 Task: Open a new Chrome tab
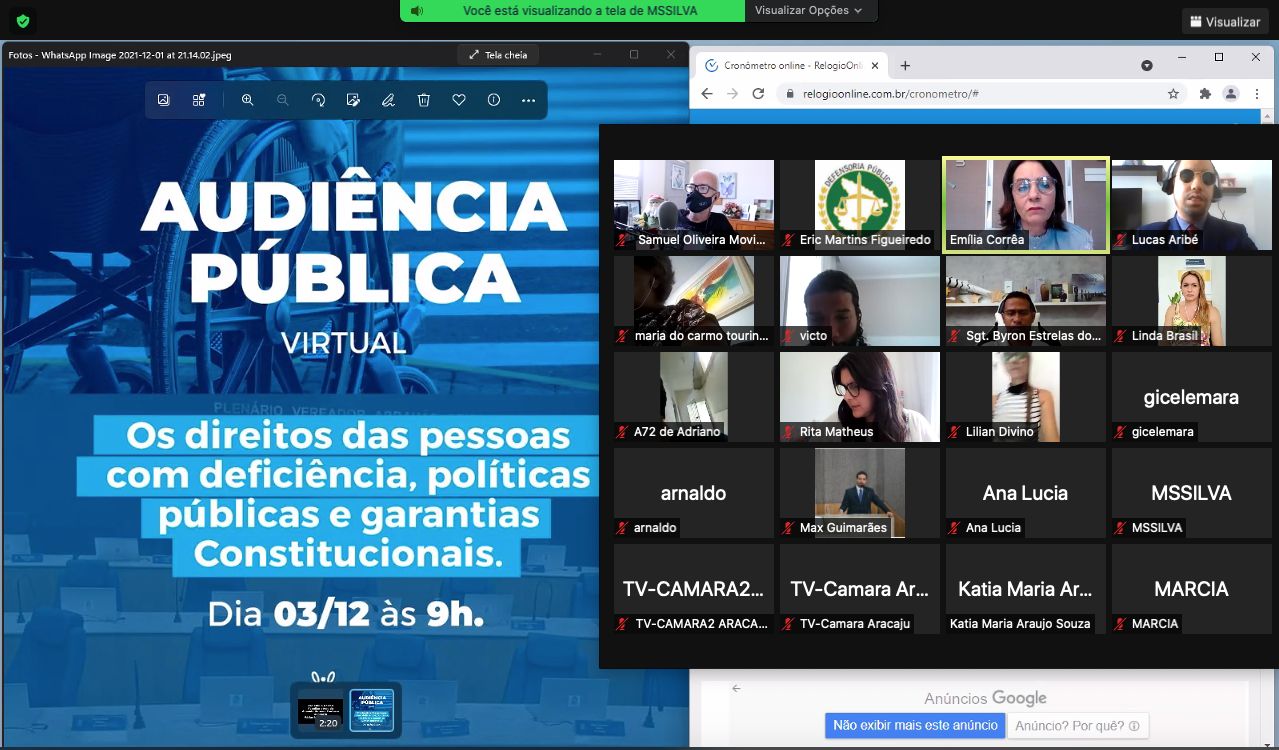(905, 66)
